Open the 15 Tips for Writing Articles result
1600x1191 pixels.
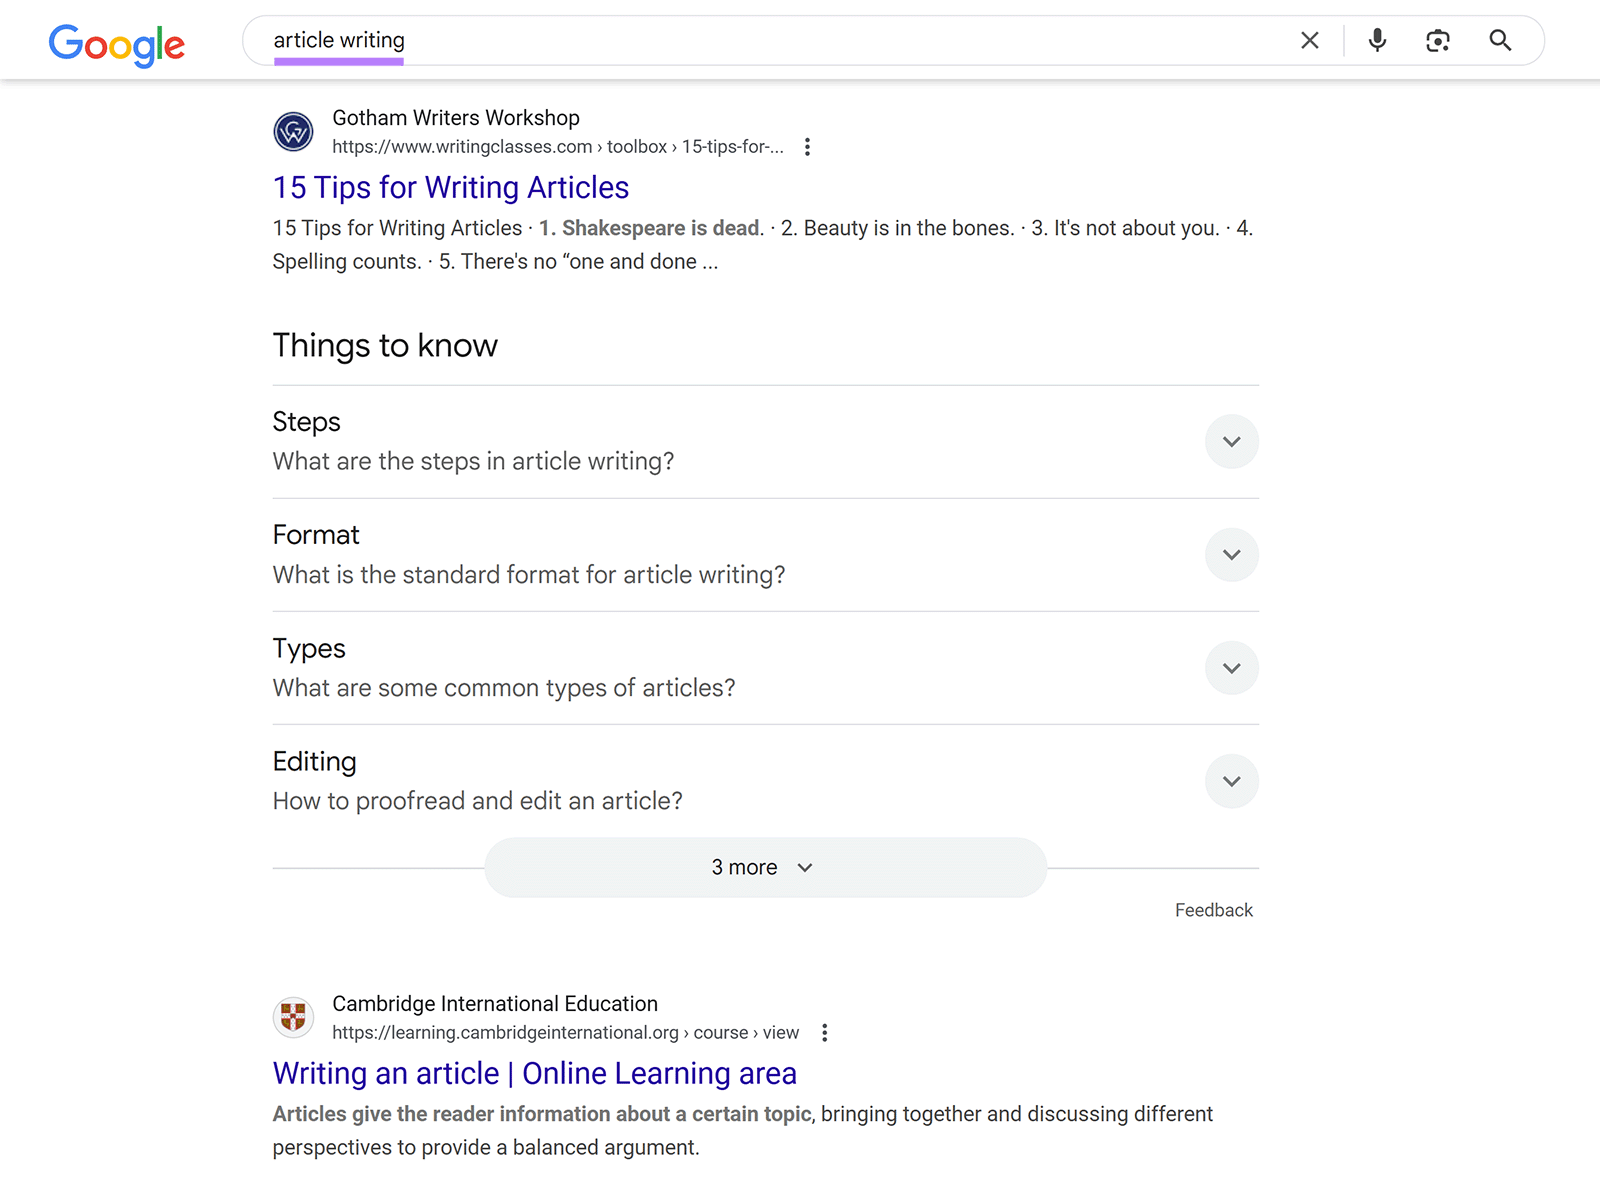[451, 188]
